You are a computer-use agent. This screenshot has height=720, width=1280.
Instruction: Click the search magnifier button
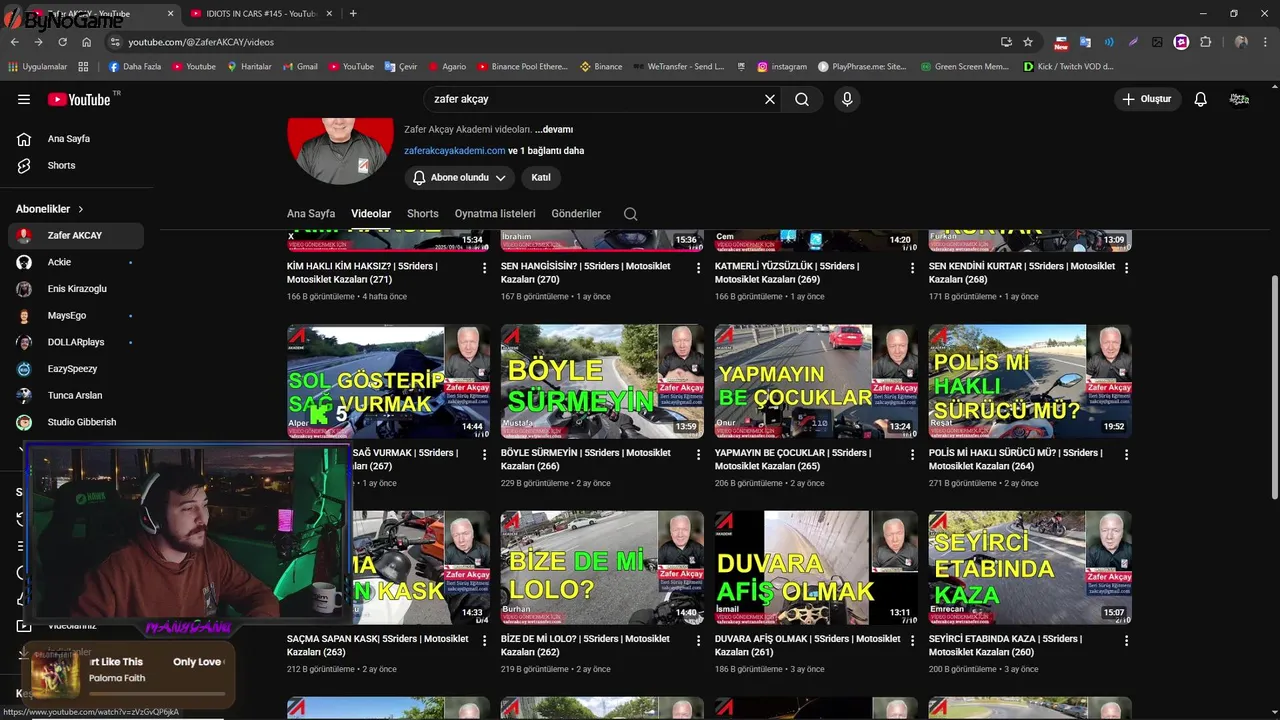point(802,99)
